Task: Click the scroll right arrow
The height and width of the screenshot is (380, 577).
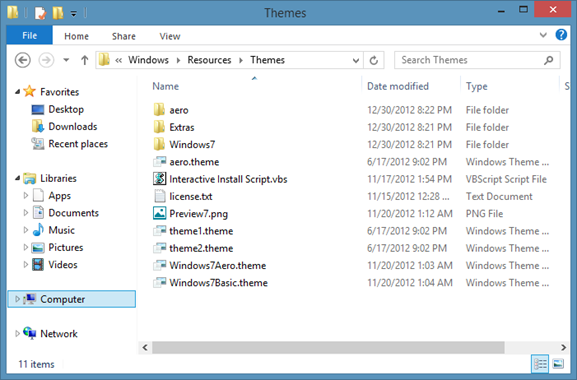Action: point(563,347)
